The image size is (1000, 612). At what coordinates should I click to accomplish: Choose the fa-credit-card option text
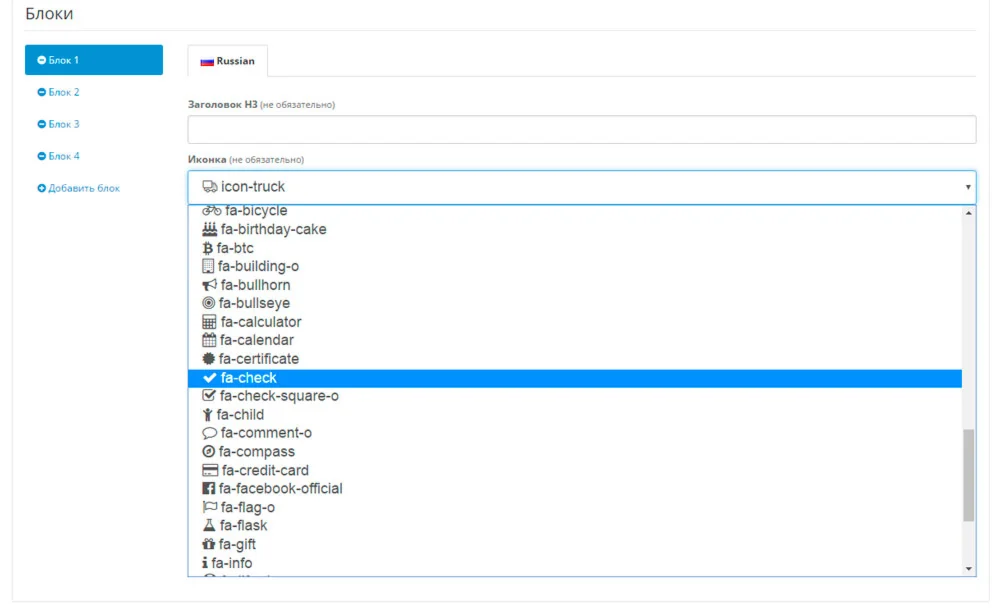click(x=265, y=470)
